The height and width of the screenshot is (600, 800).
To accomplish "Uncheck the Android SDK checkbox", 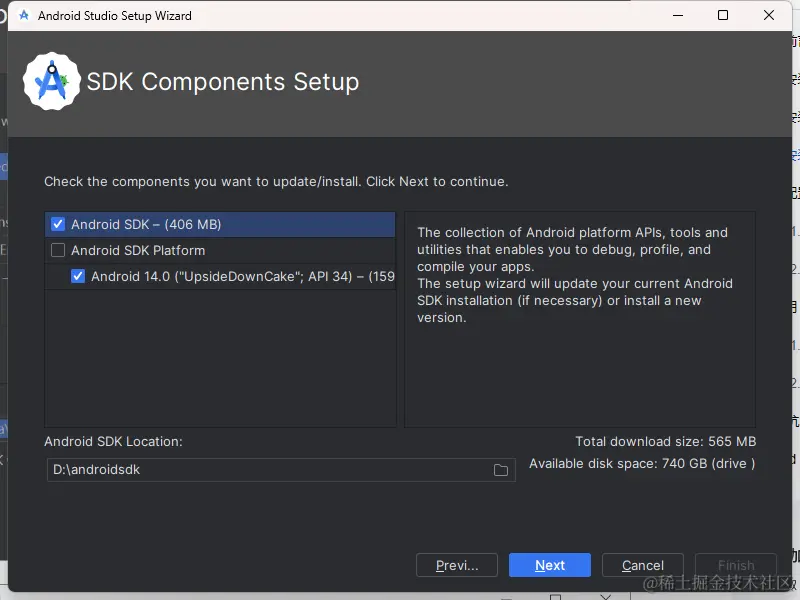I will (x=58, y=224).
